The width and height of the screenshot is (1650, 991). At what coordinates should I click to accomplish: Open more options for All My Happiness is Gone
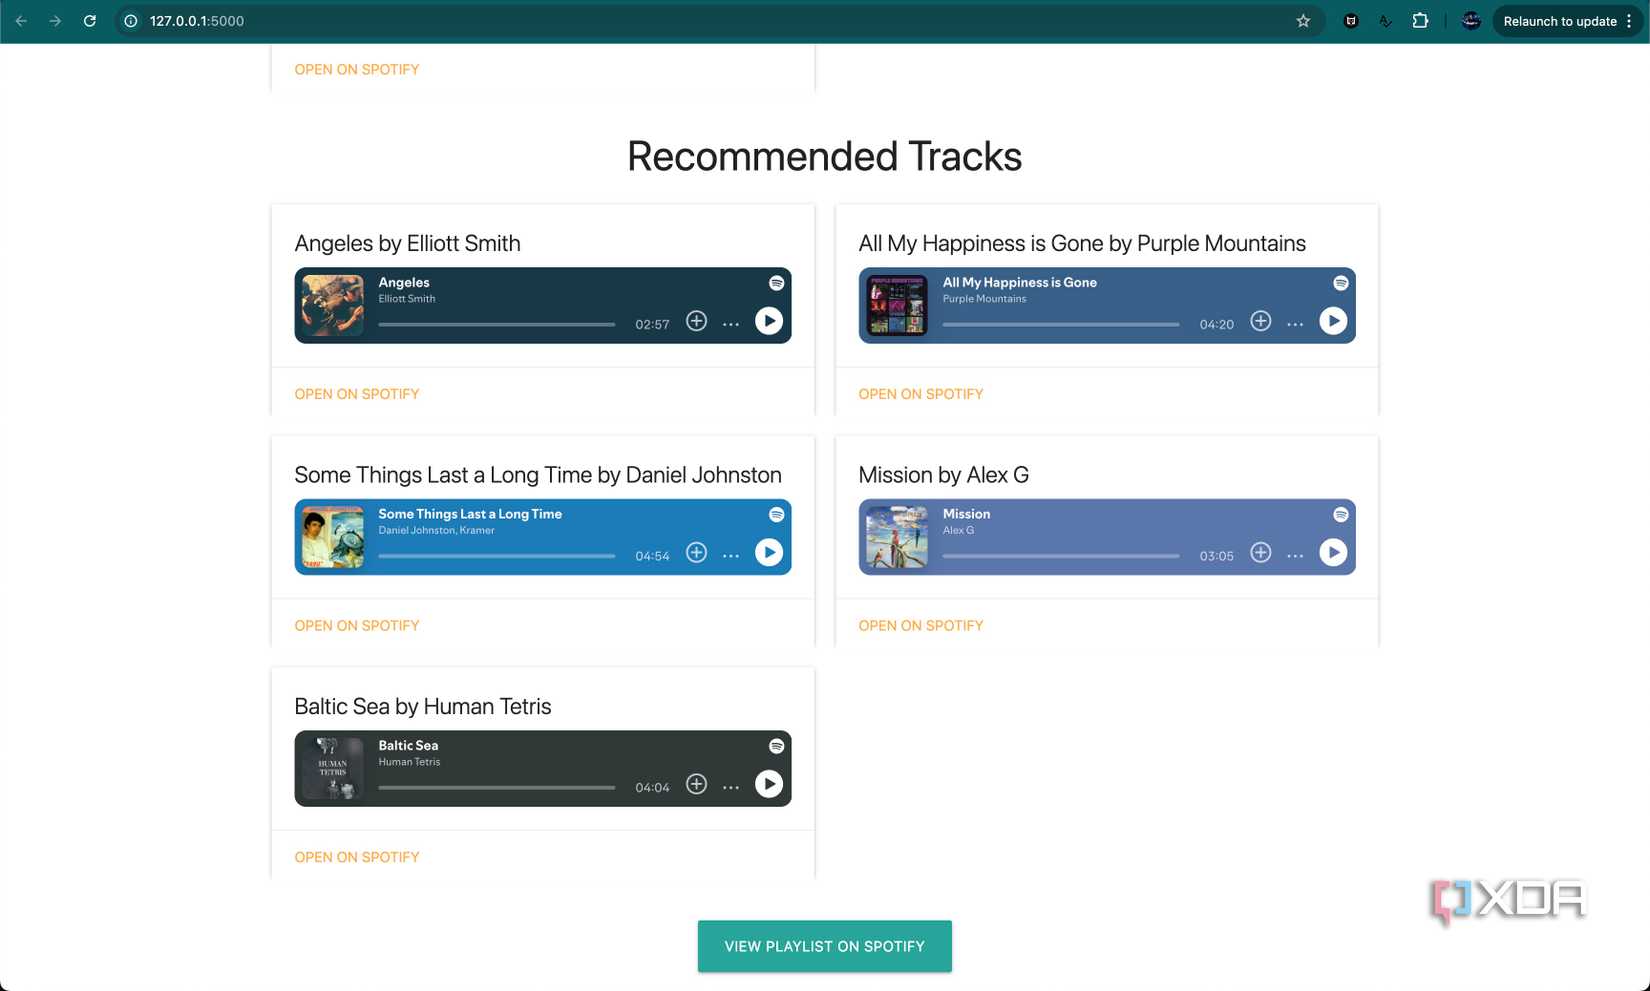(x=1295, y=324)
